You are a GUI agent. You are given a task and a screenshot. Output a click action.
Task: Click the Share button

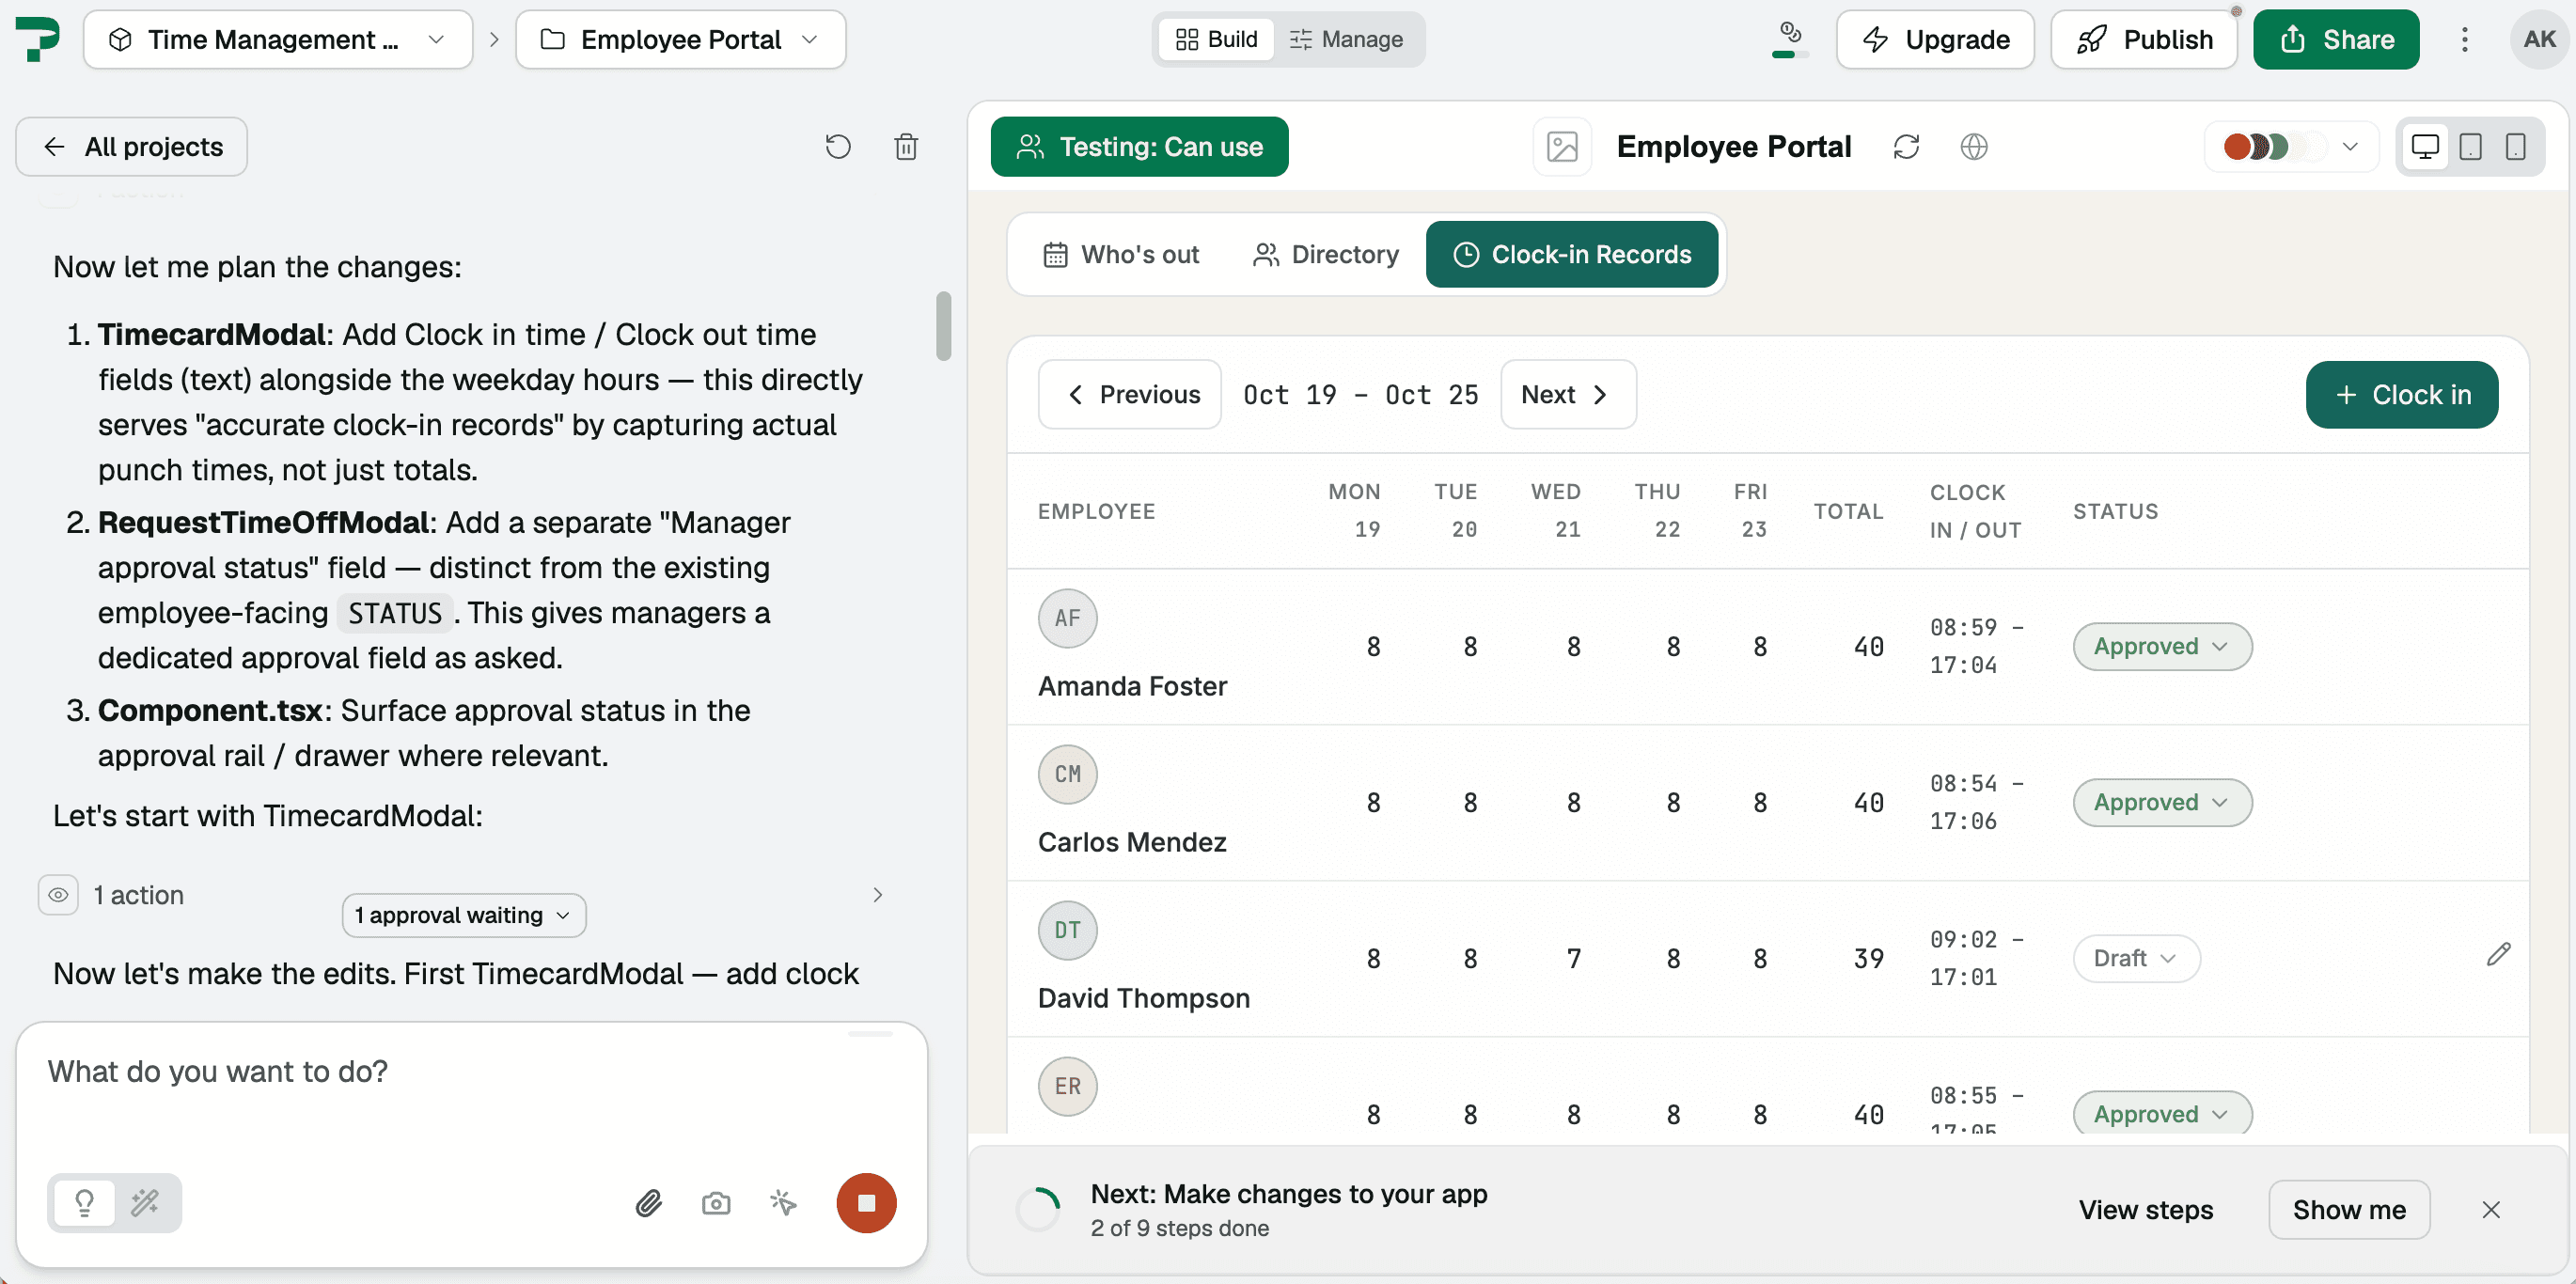click(2335, 39)
